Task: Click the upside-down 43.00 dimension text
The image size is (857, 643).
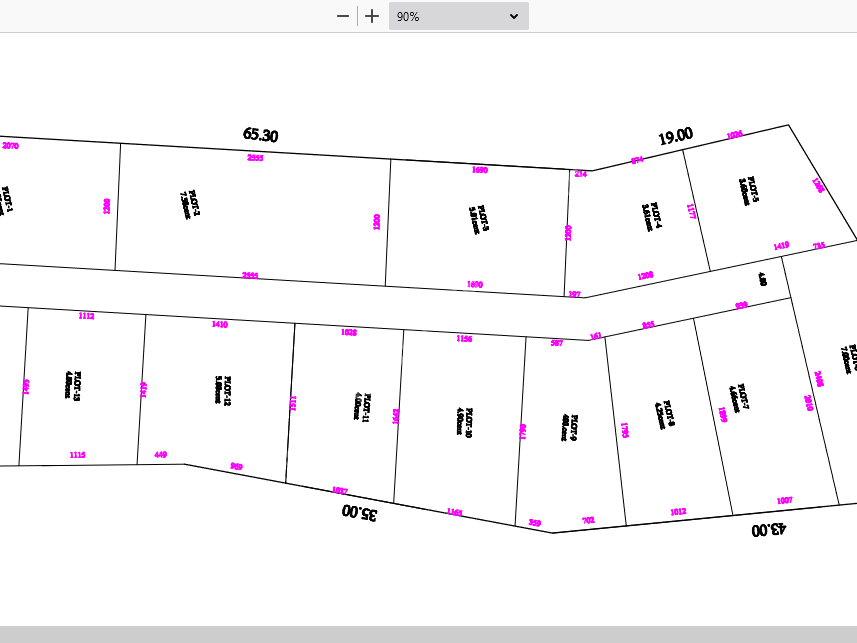Action: coord(767,529)
